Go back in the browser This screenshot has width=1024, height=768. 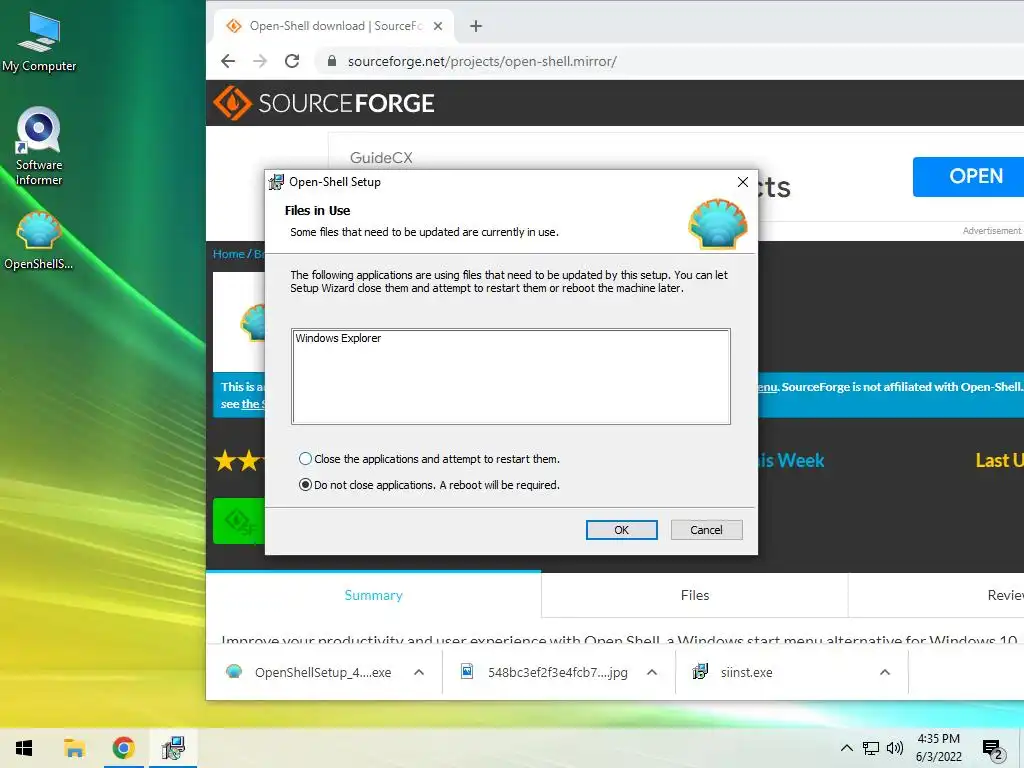[x=228, y=61]
